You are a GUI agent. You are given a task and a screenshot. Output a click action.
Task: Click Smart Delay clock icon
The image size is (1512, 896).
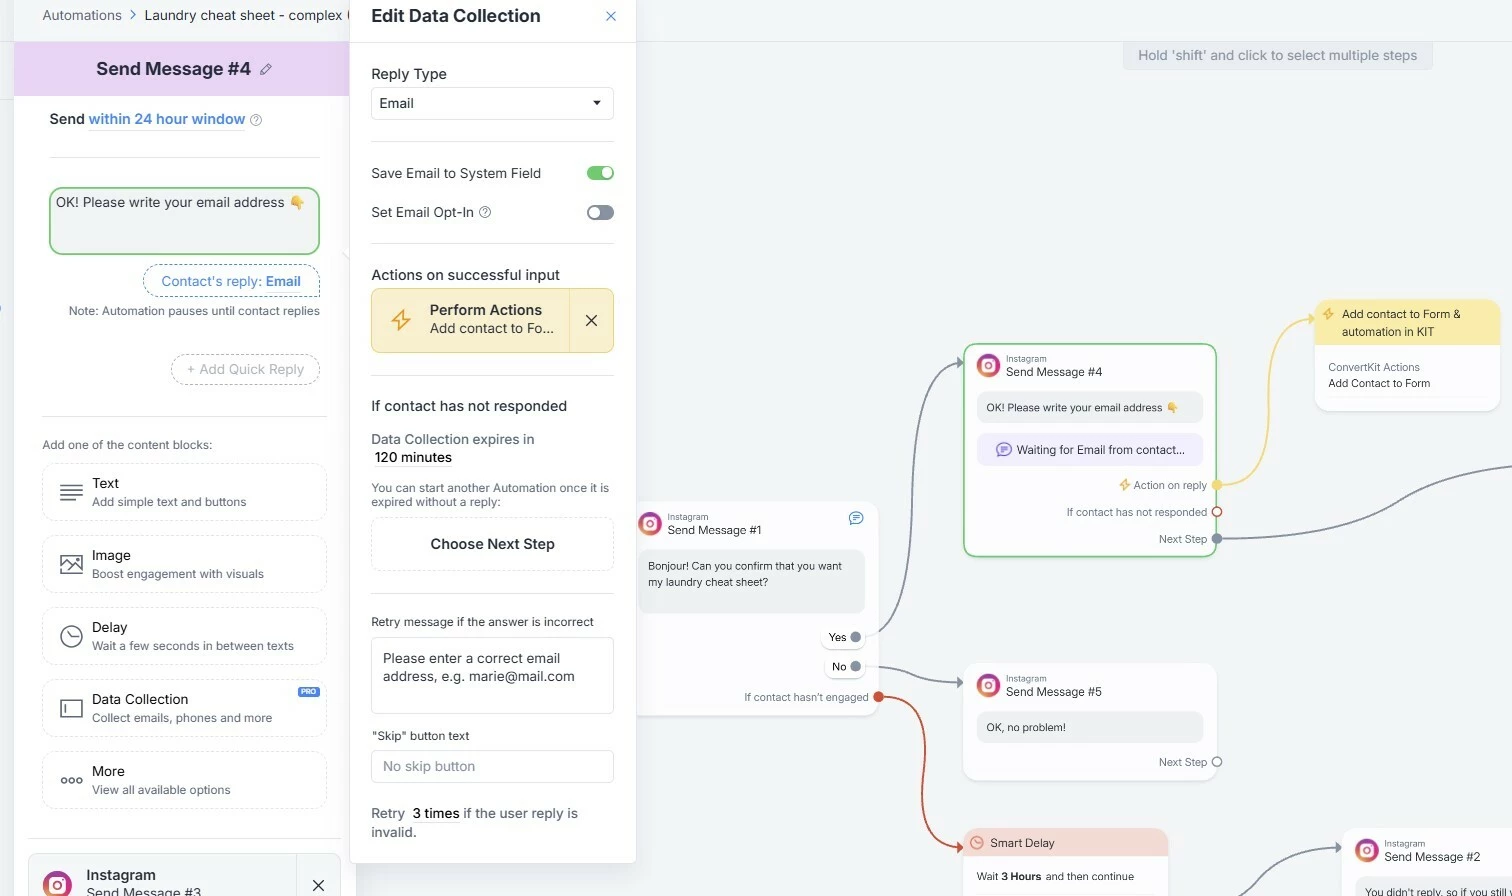[x=977, y=843]
